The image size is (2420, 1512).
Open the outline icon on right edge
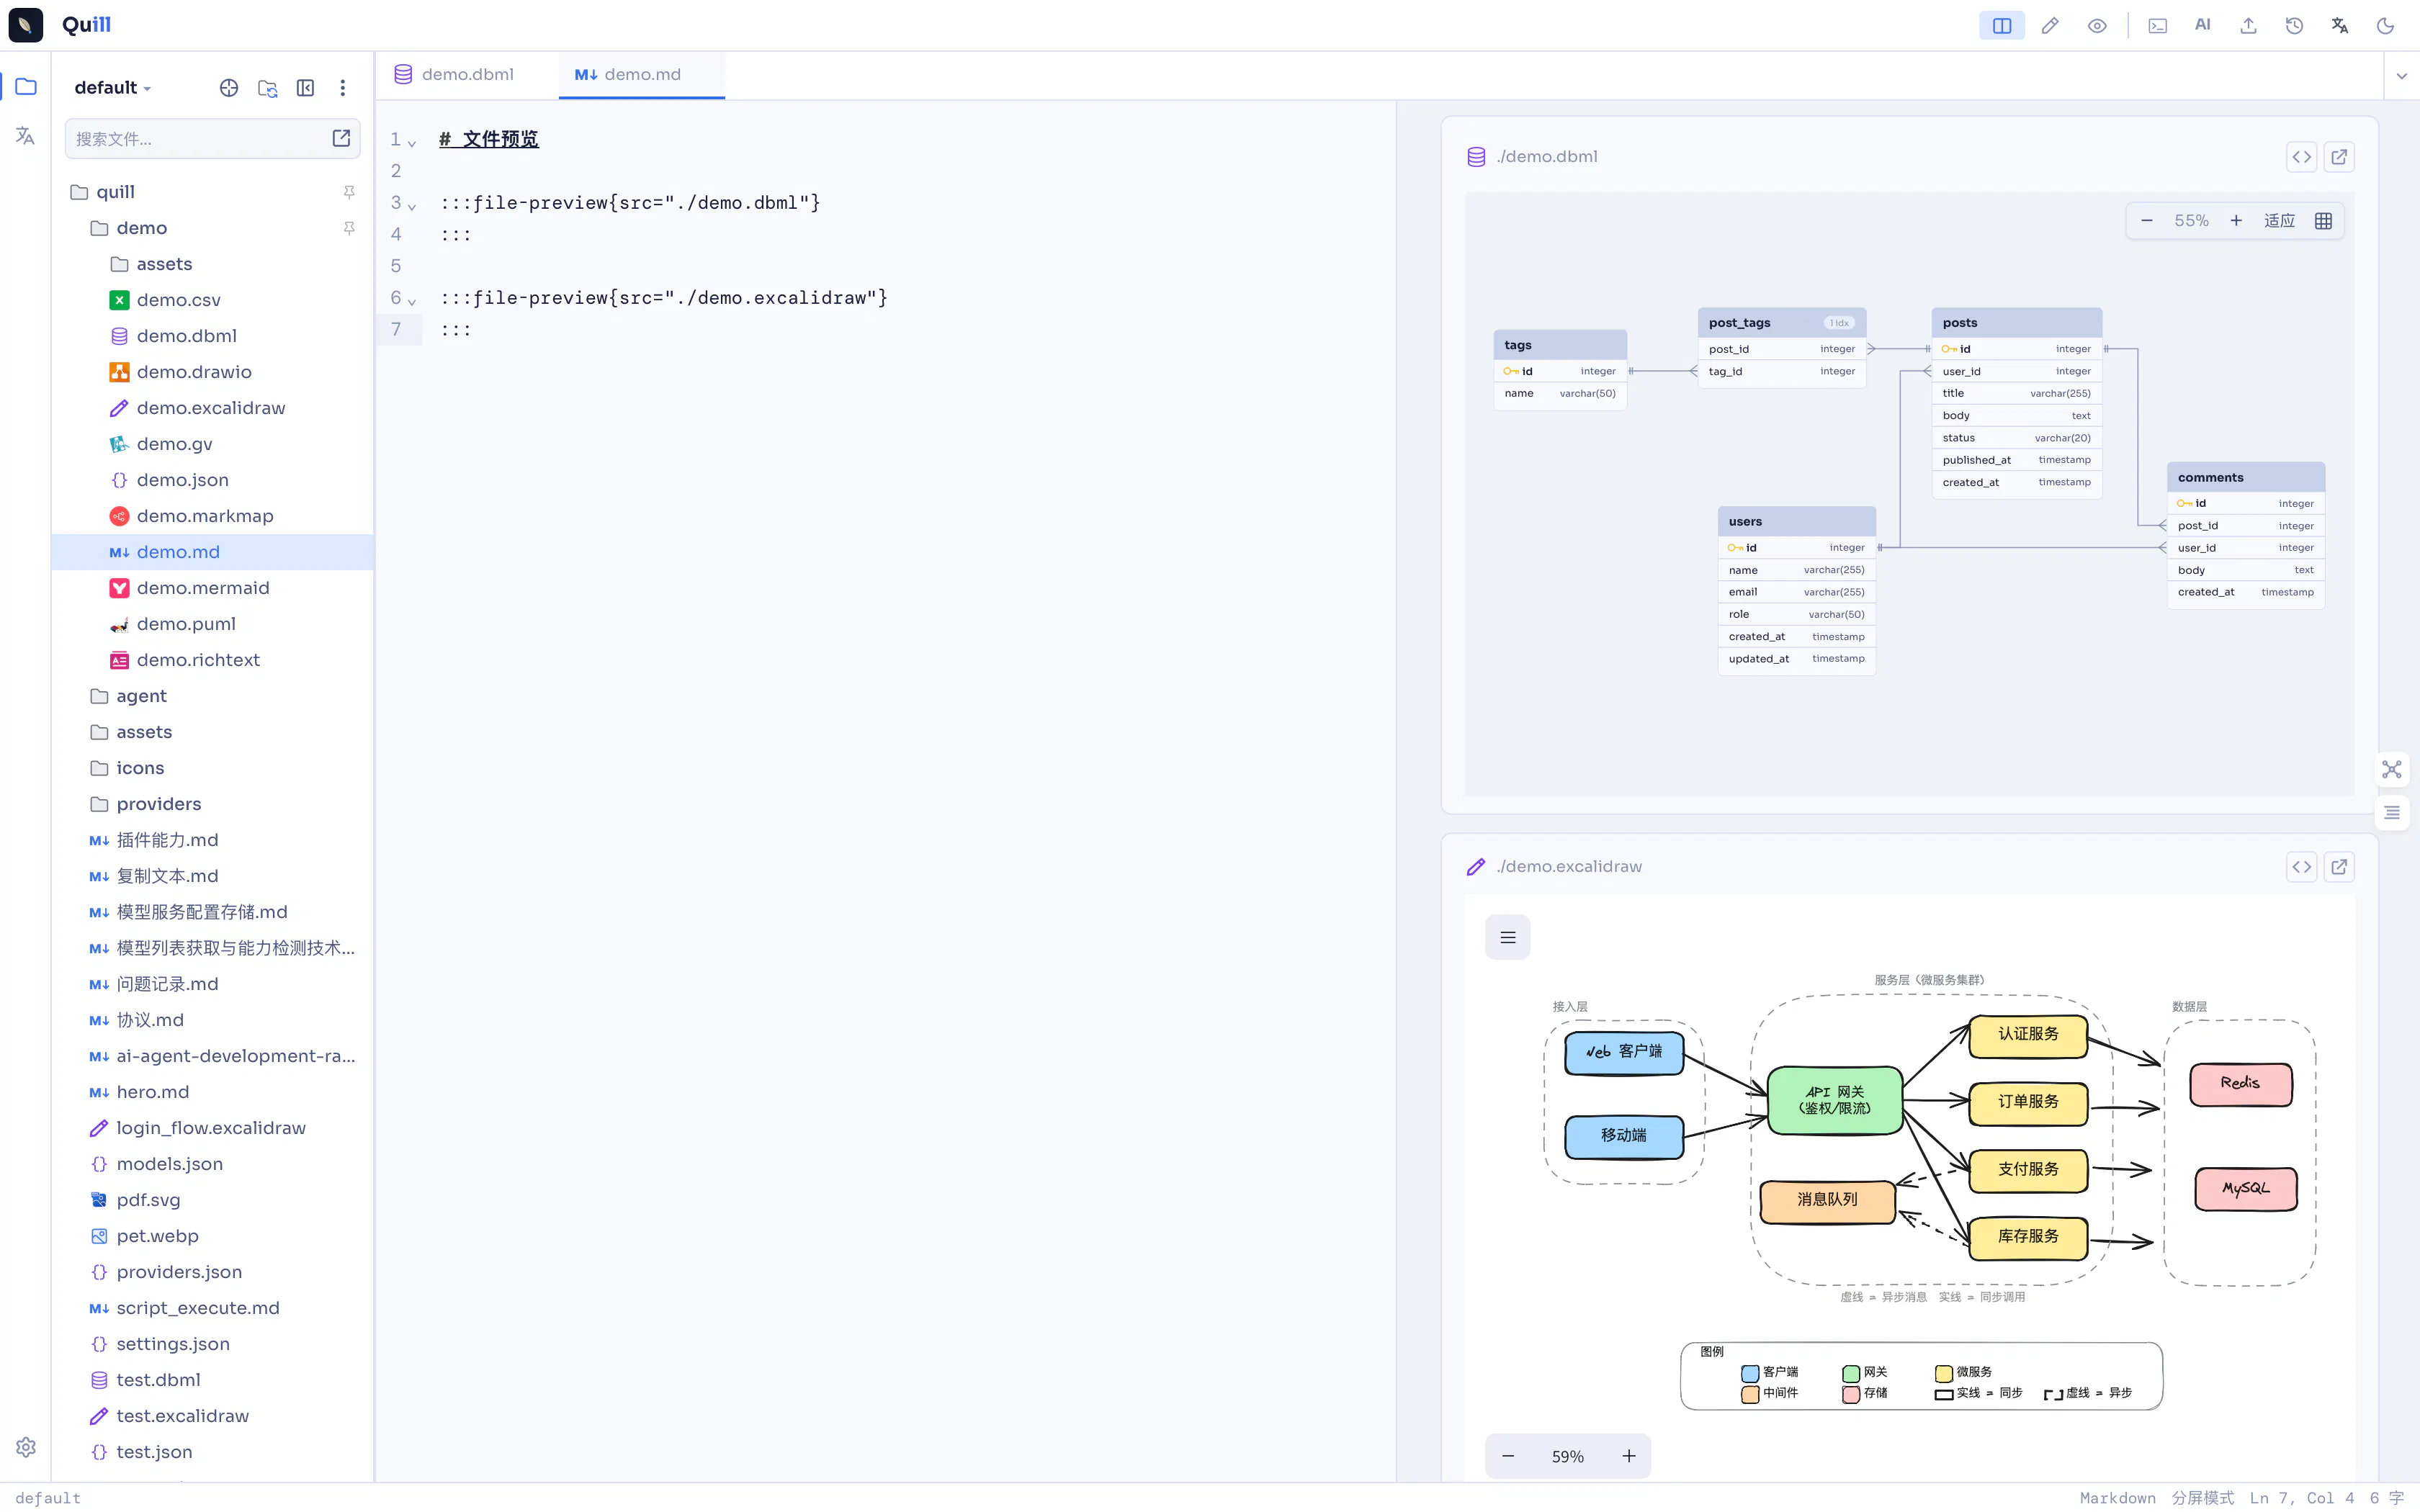pos(2391,813)
